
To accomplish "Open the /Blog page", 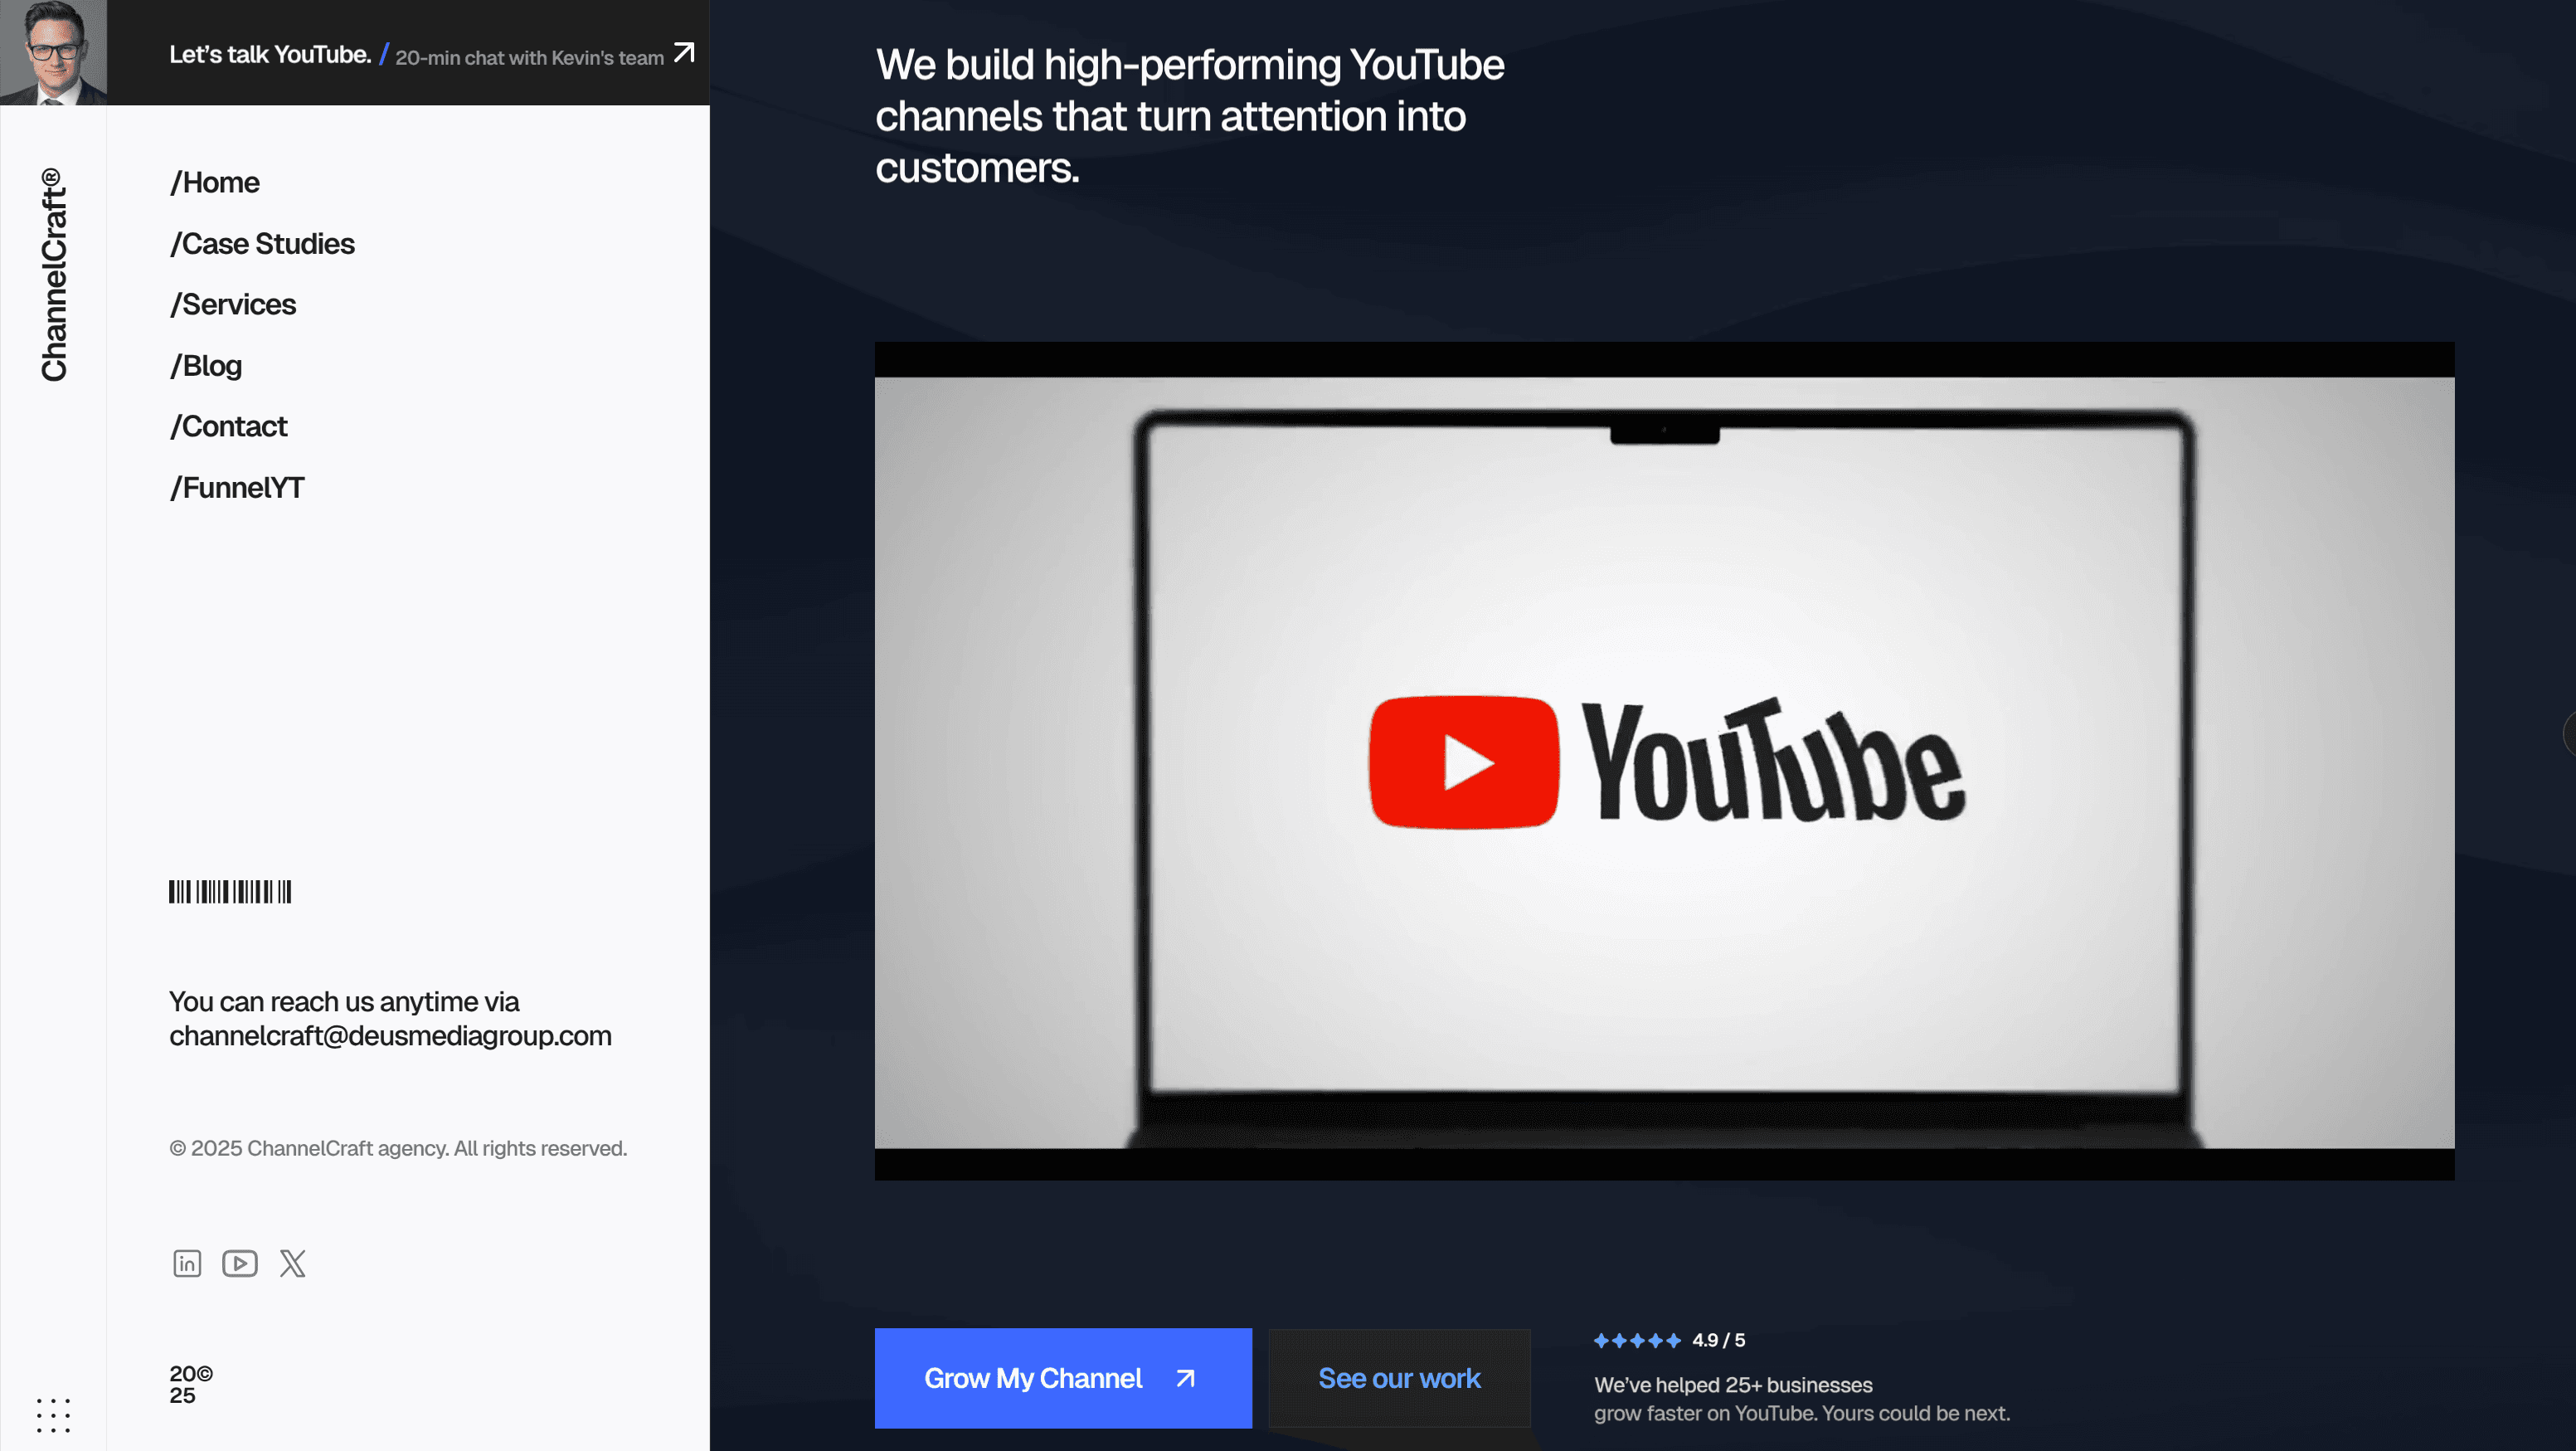I will tap(206, 366).
